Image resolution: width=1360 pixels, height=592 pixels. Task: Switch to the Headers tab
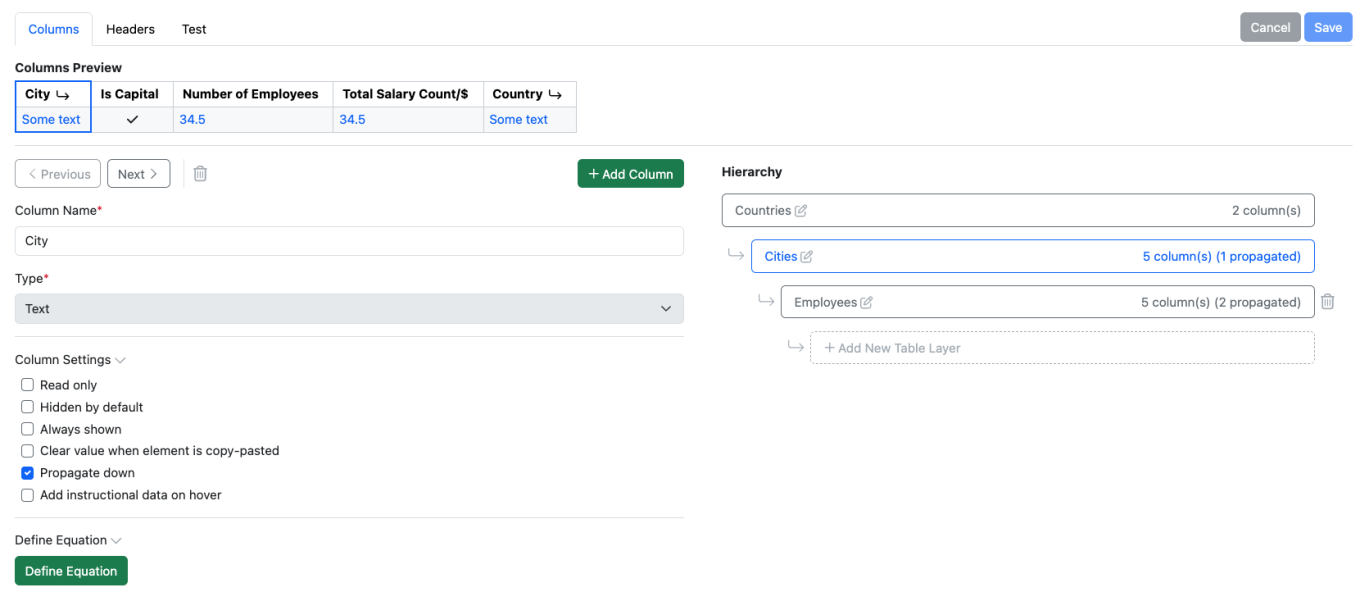130,29
